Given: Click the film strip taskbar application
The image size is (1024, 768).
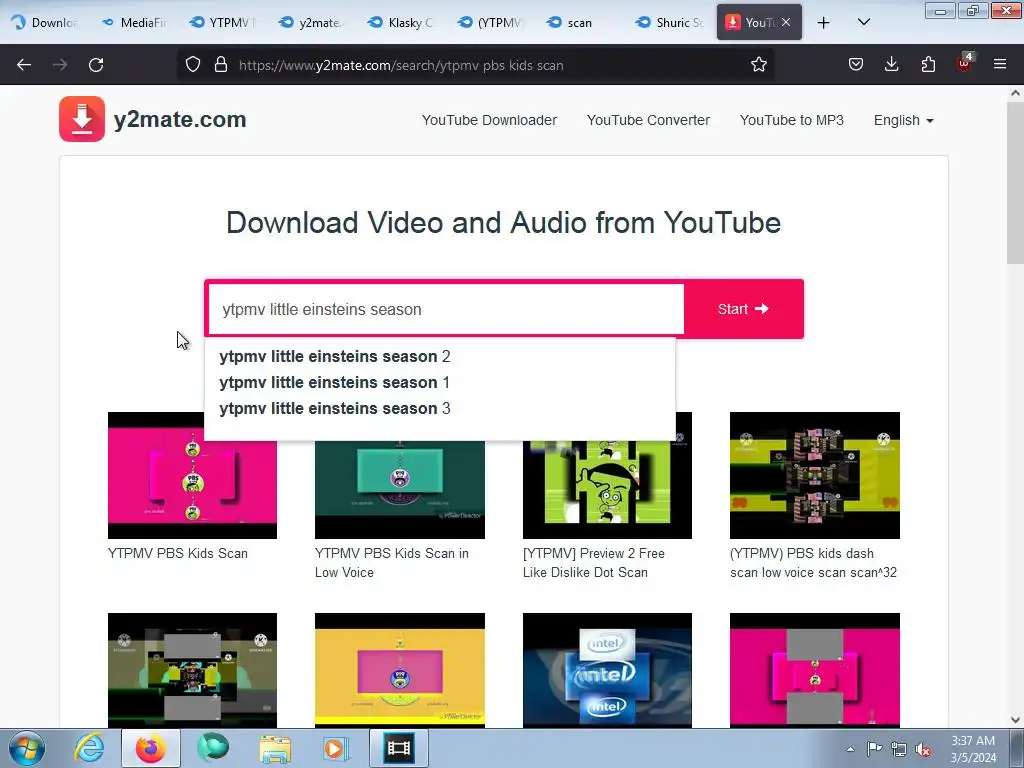Looking at the screenshot, I should tap(399, 748).
